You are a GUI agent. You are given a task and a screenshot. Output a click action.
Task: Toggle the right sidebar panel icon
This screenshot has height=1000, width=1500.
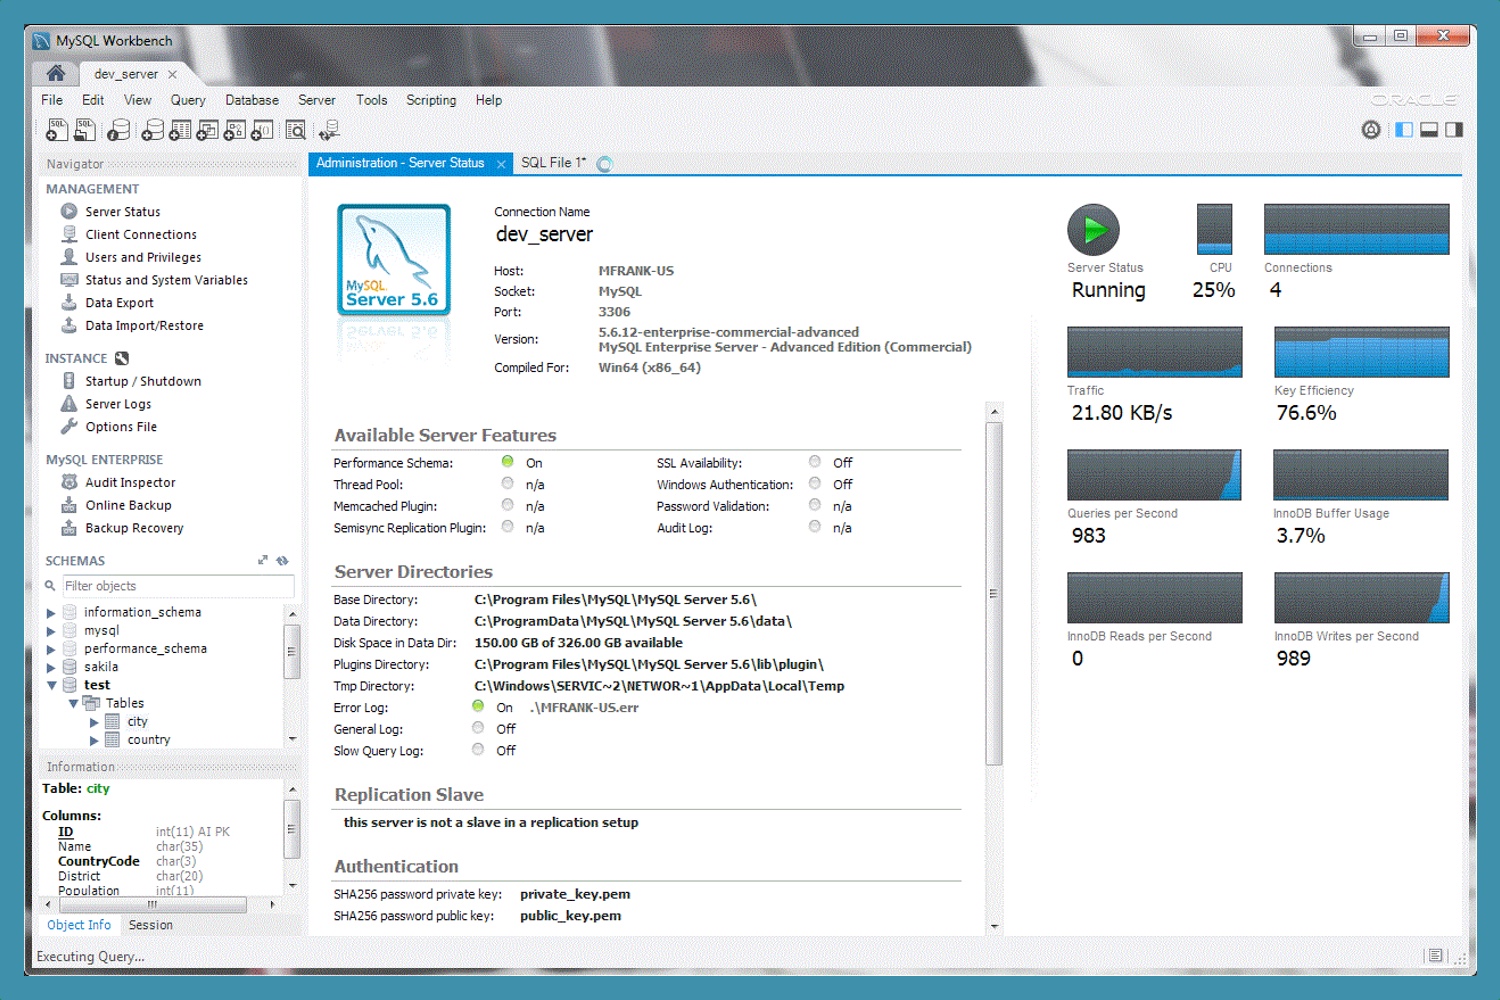[1454, 129]
